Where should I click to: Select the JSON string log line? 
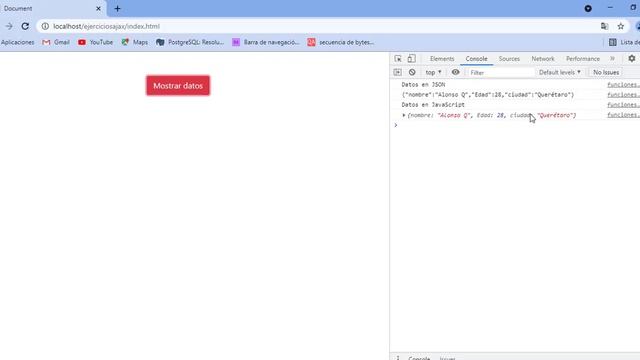point(488,95)
